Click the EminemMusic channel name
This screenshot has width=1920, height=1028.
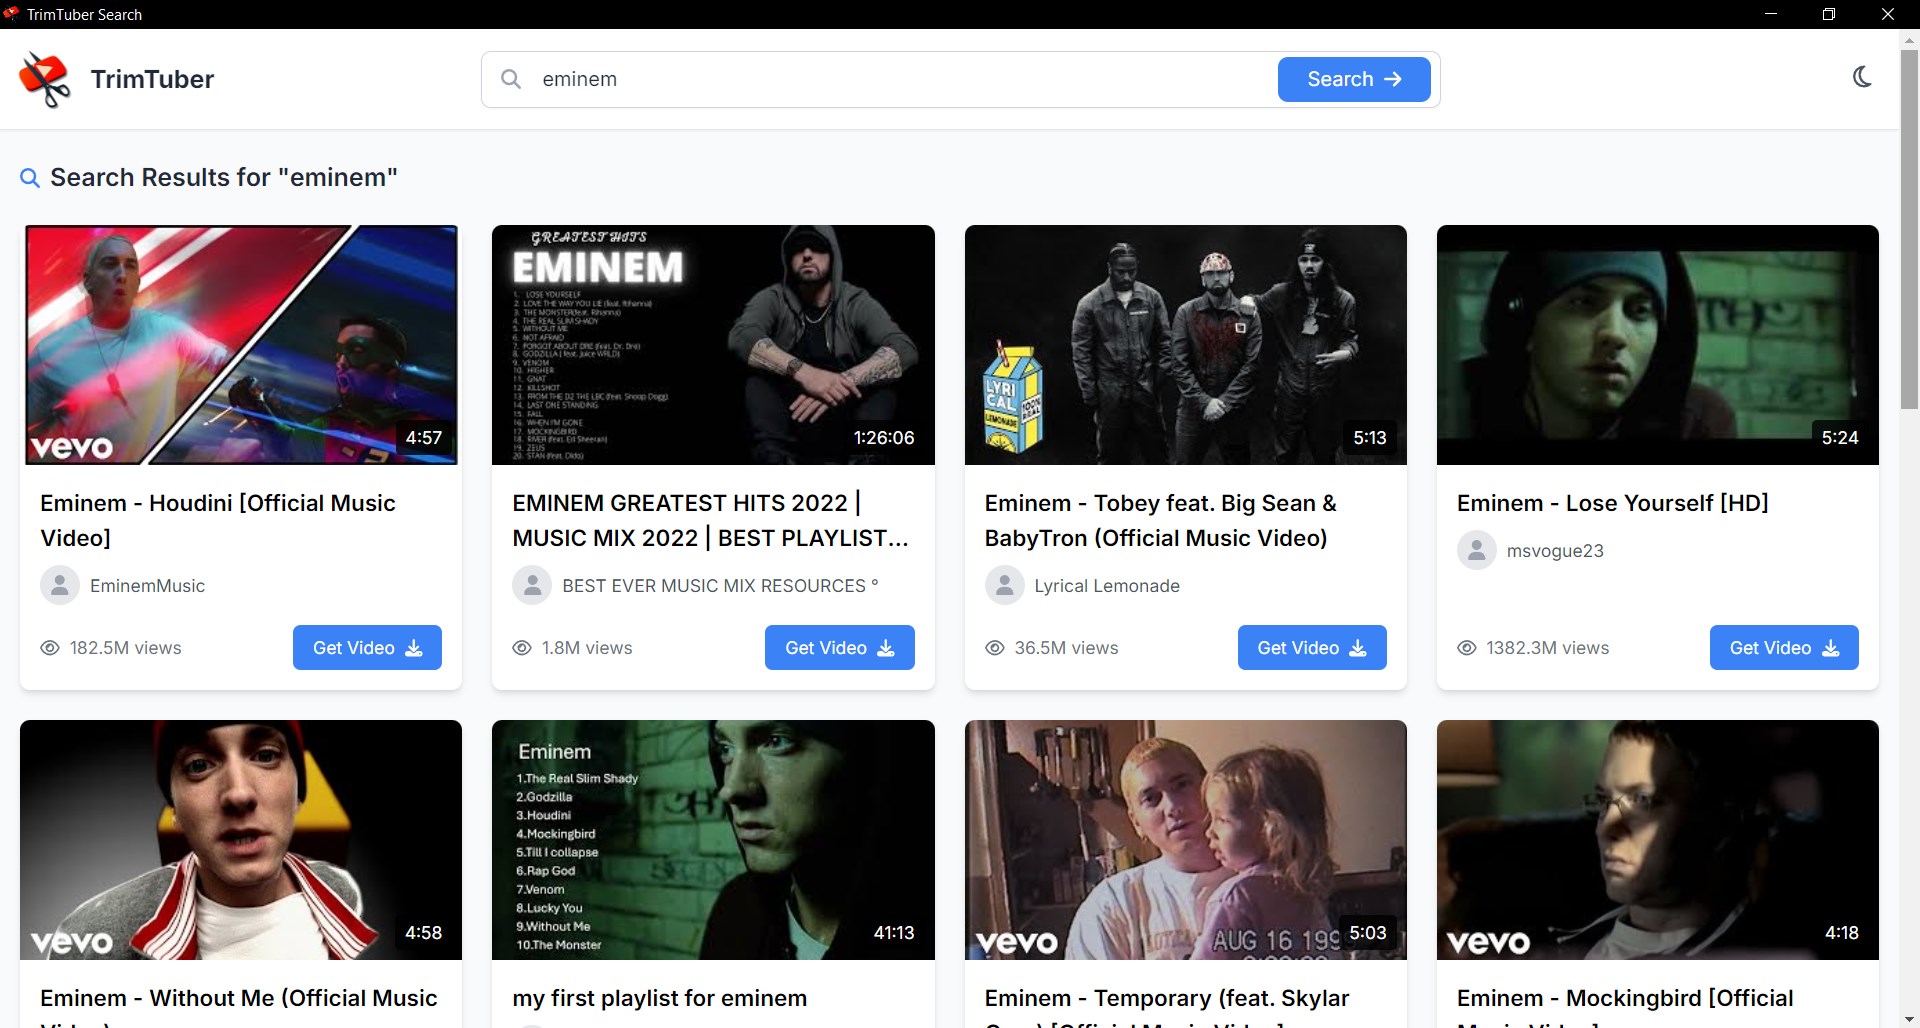[x=147, y=586]
